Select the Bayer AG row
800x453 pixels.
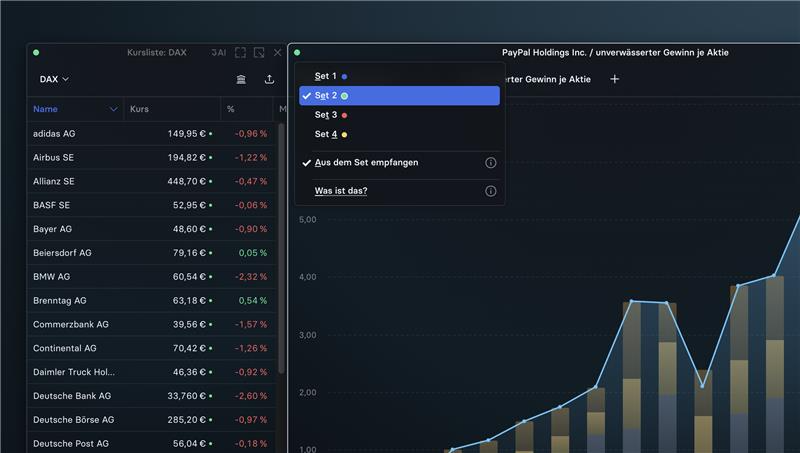pos(152,229)
